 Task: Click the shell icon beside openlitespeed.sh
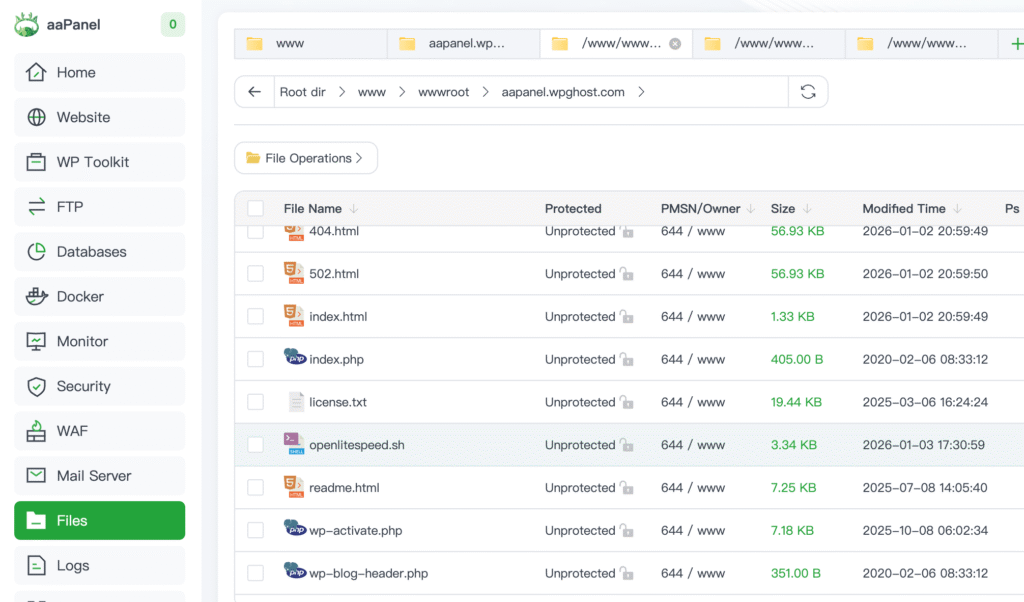pyautogui.click(x=294, y=444)
